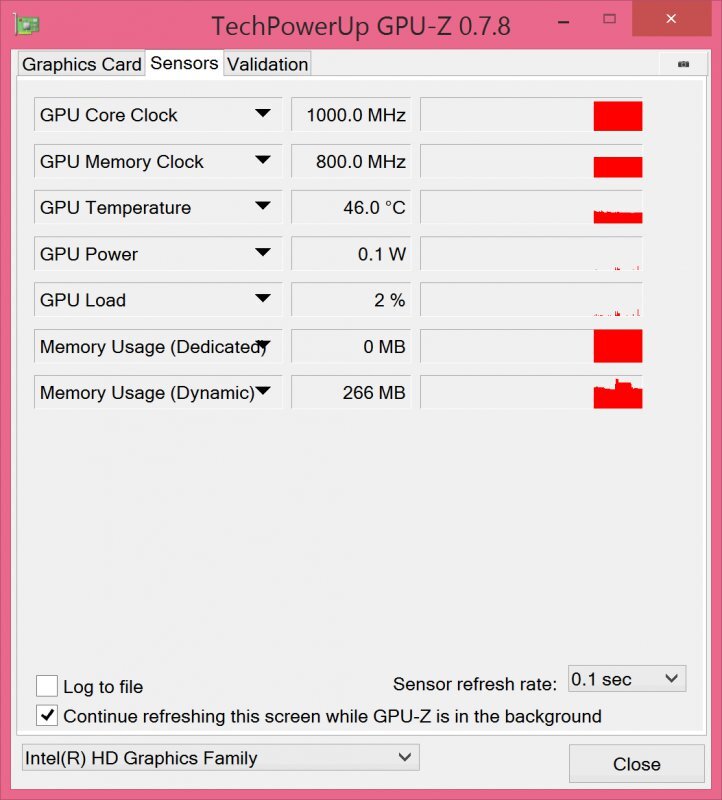Click the GPU Load percentage value field

[x=350, y=300]
